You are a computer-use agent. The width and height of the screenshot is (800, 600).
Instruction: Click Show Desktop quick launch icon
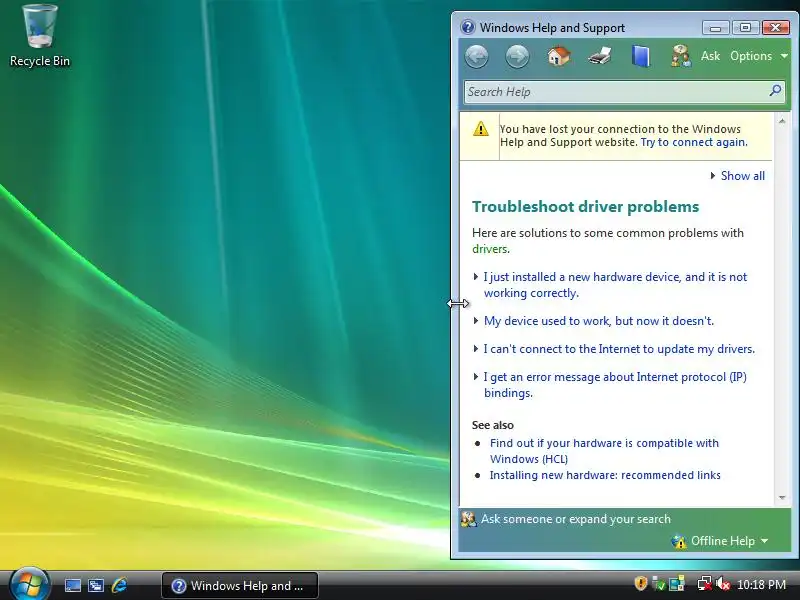tap(72, 586)
